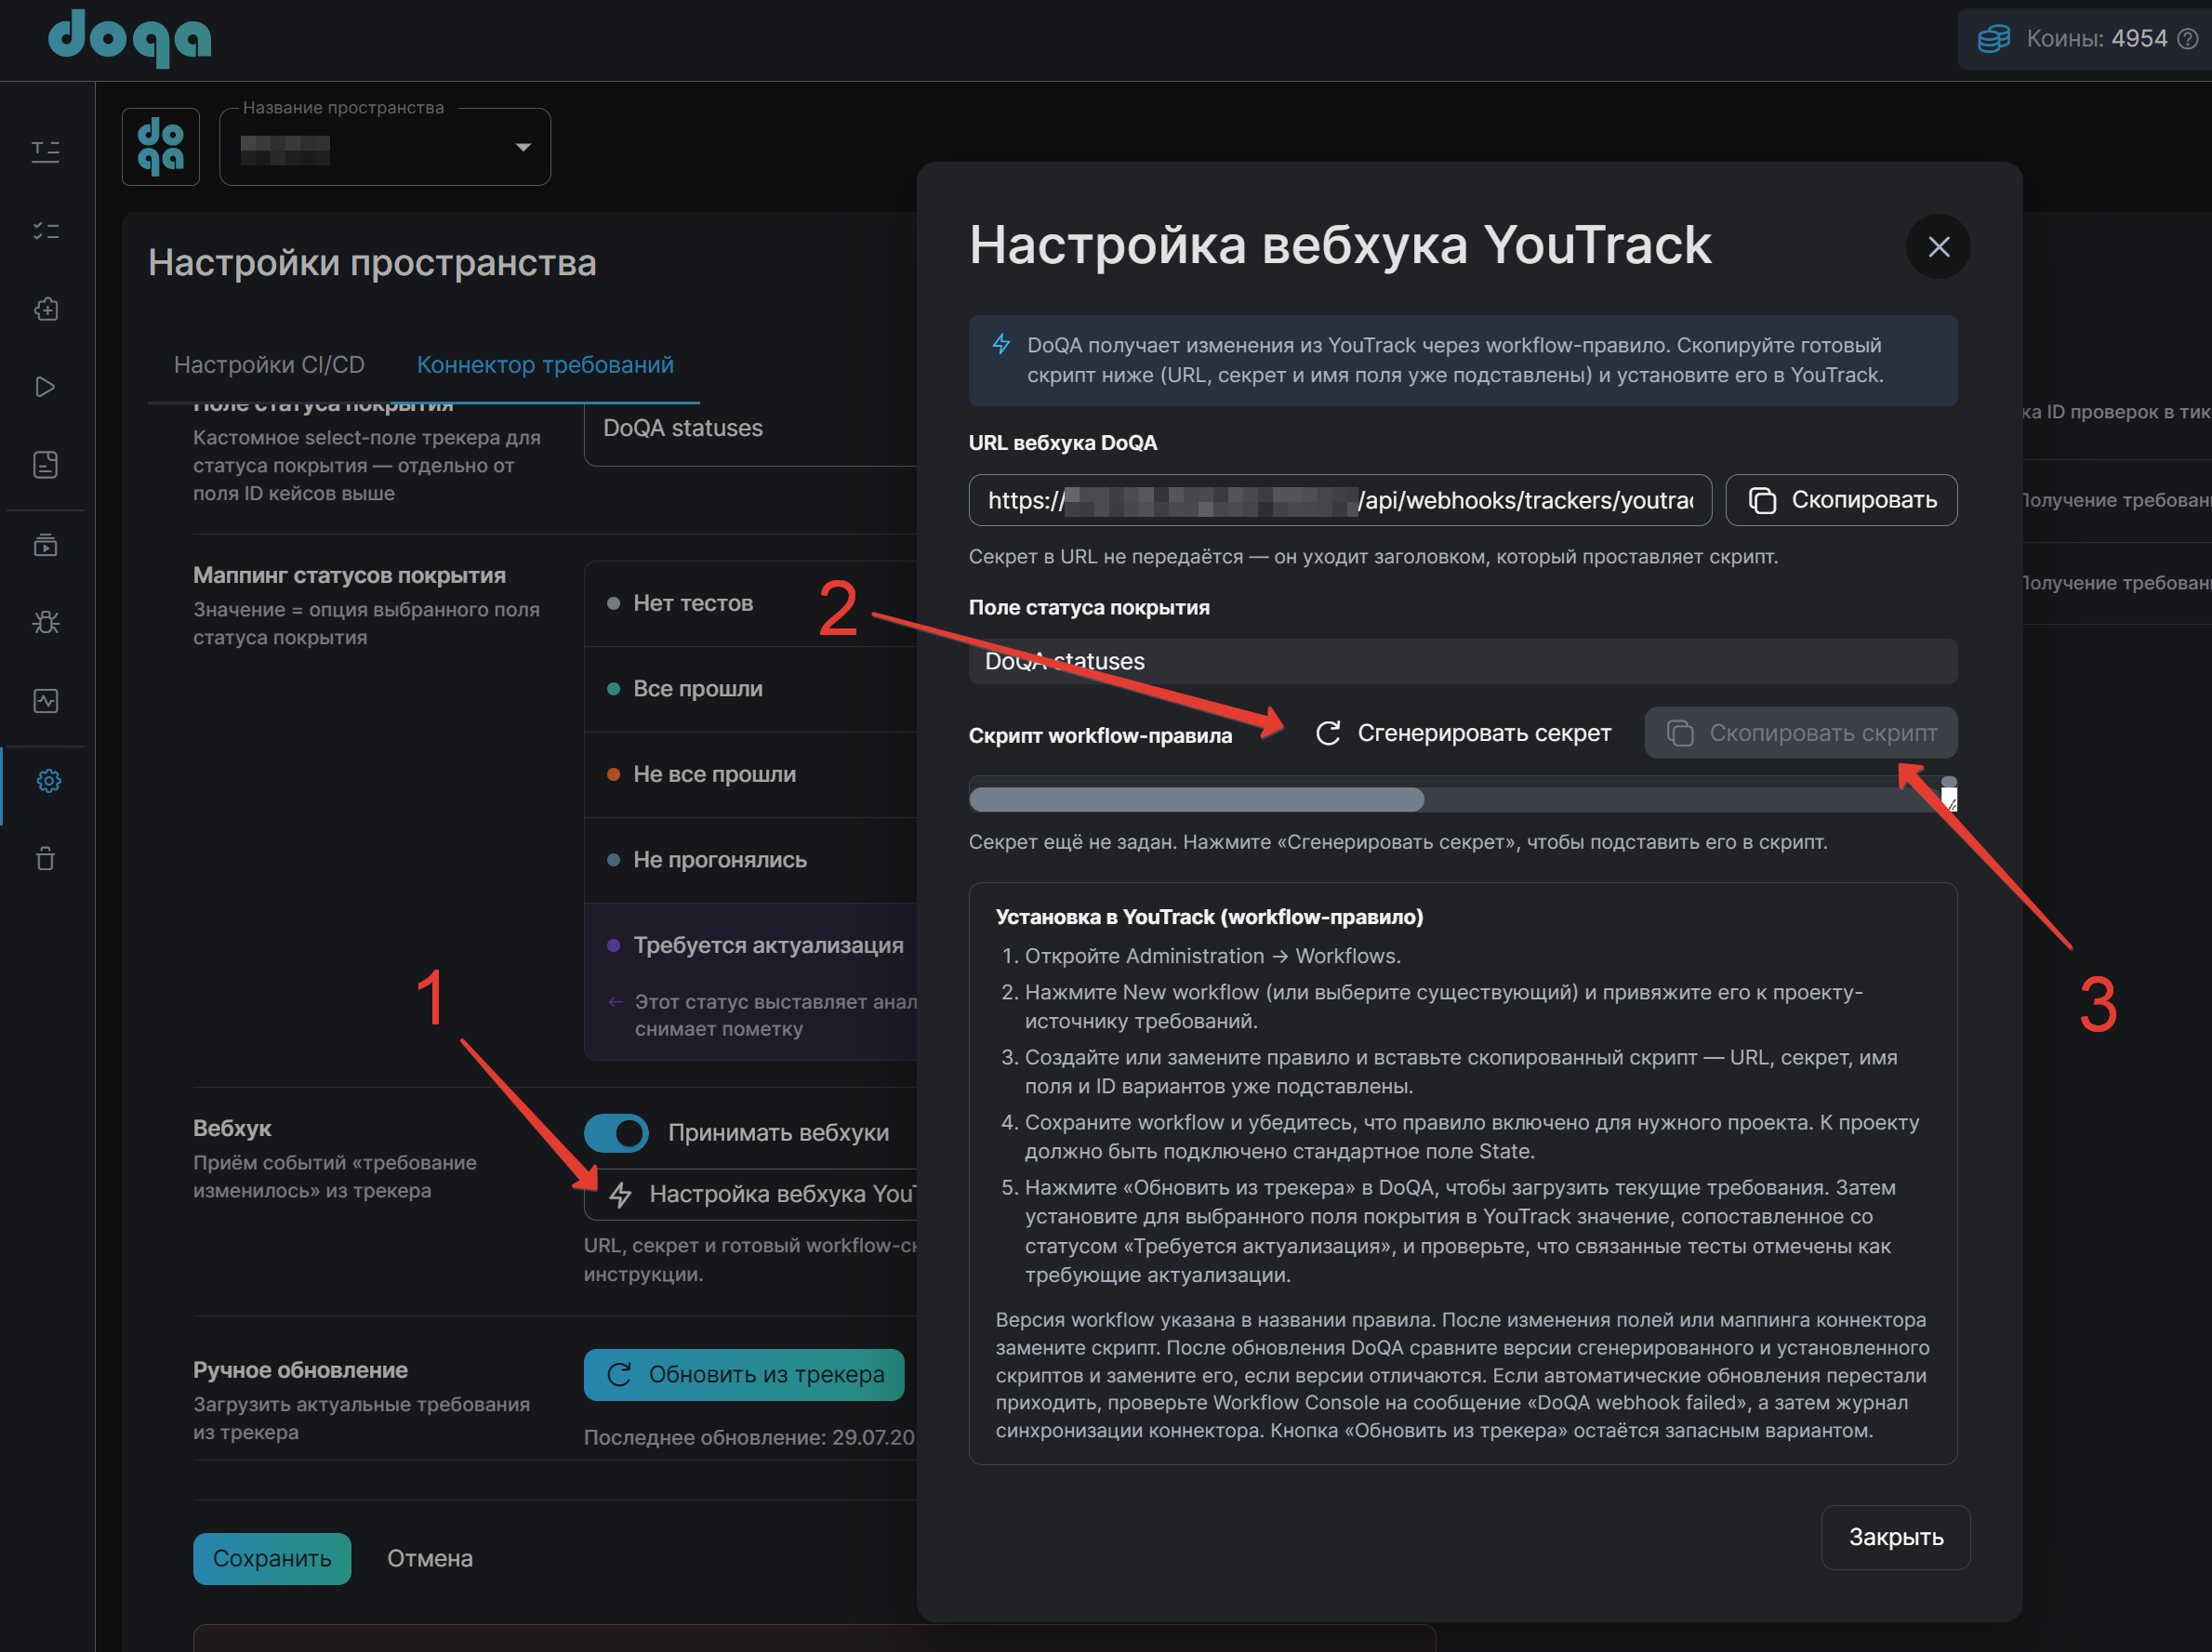
Task: Click the Последнее обновление date text
Action: click(x=750, y=1437)
